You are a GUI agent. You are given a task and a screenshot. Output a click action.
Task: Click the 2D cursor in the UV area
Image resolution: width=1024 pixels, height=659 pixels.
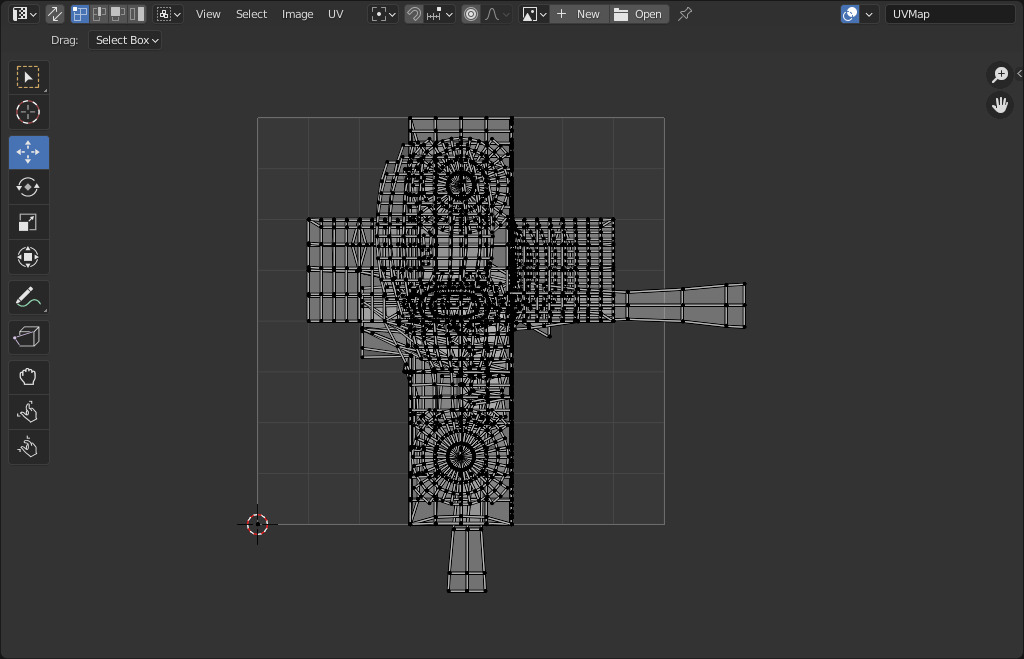pyautogui.click(x=257, y=524)
